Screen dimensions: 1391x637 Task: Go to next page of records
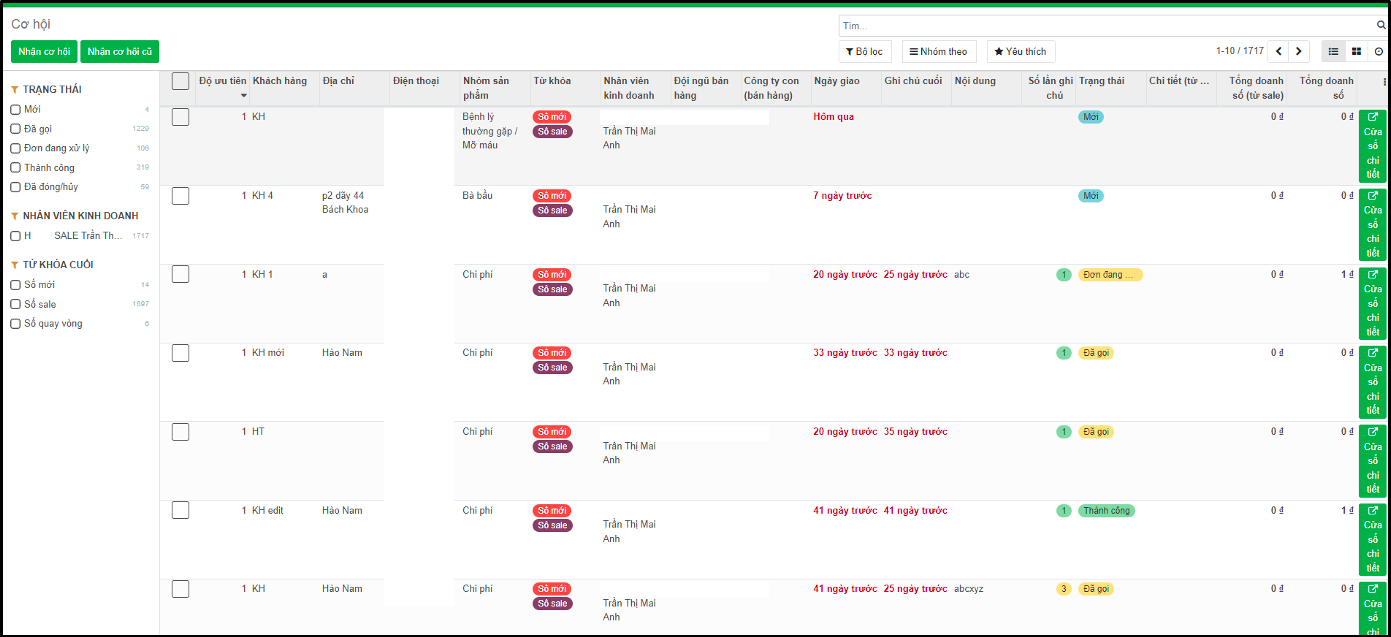click(1299, 51)
